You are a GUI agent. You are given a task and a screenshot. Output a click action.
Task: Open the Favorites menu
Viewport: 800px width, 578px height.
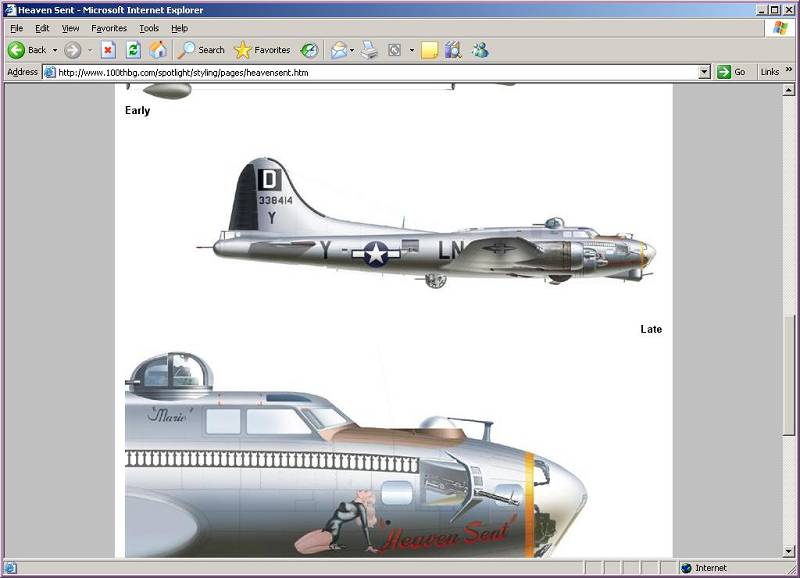(109, 28)
